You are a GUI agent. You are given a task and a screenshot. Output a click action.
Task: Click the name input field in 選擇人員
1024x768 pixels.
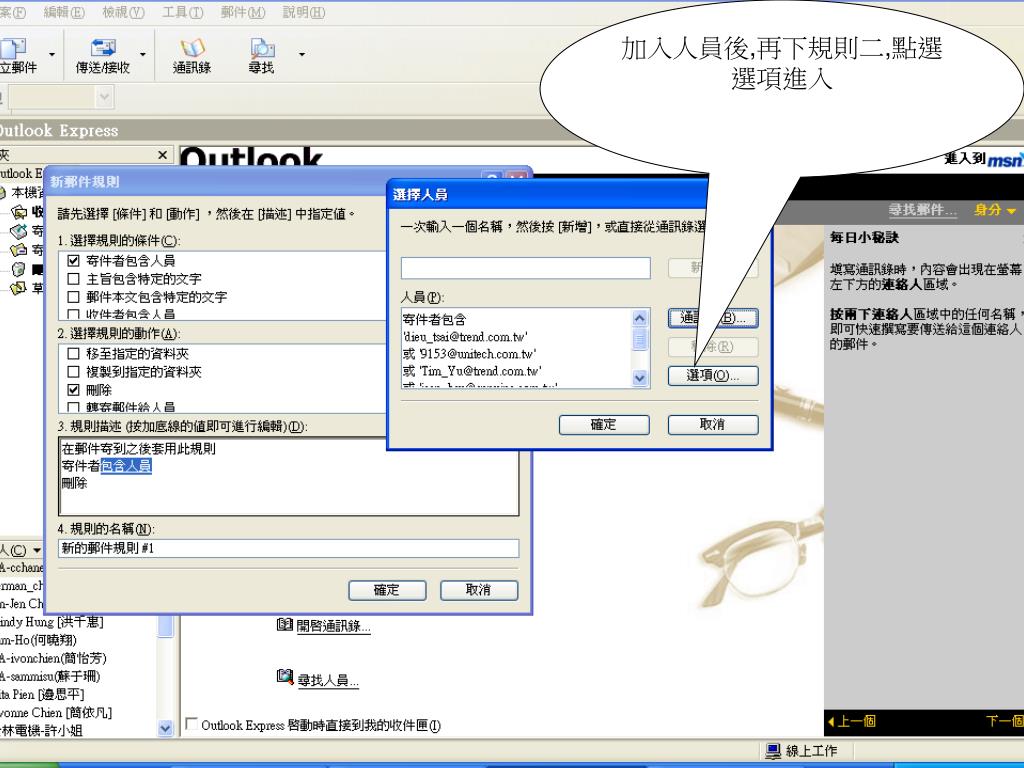pos(526,268)
